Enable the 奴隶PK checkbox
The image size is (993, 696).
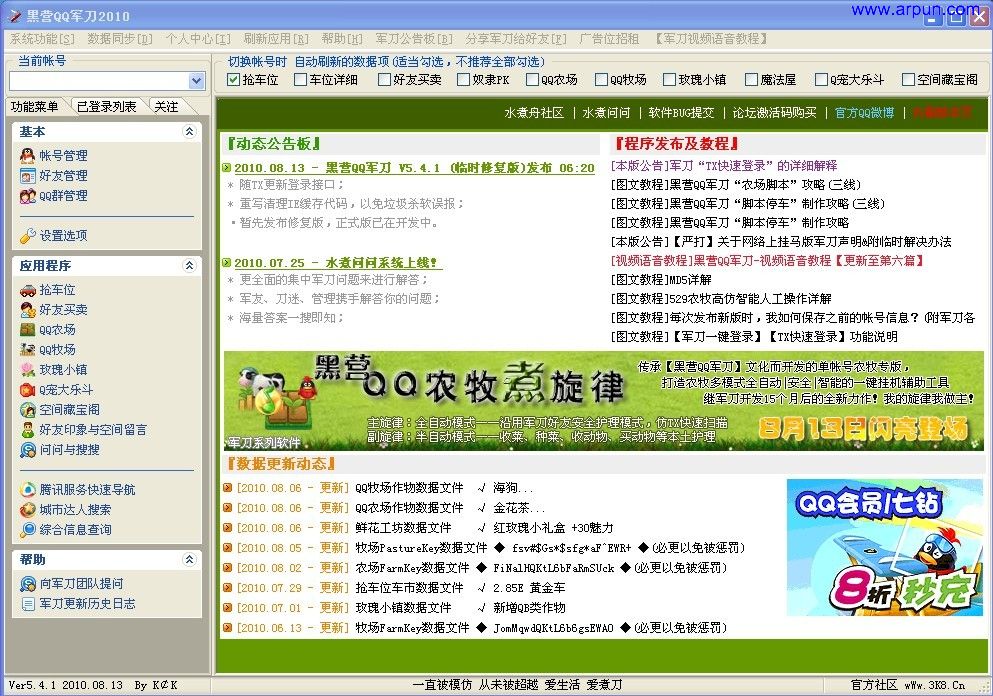(463, 79)
